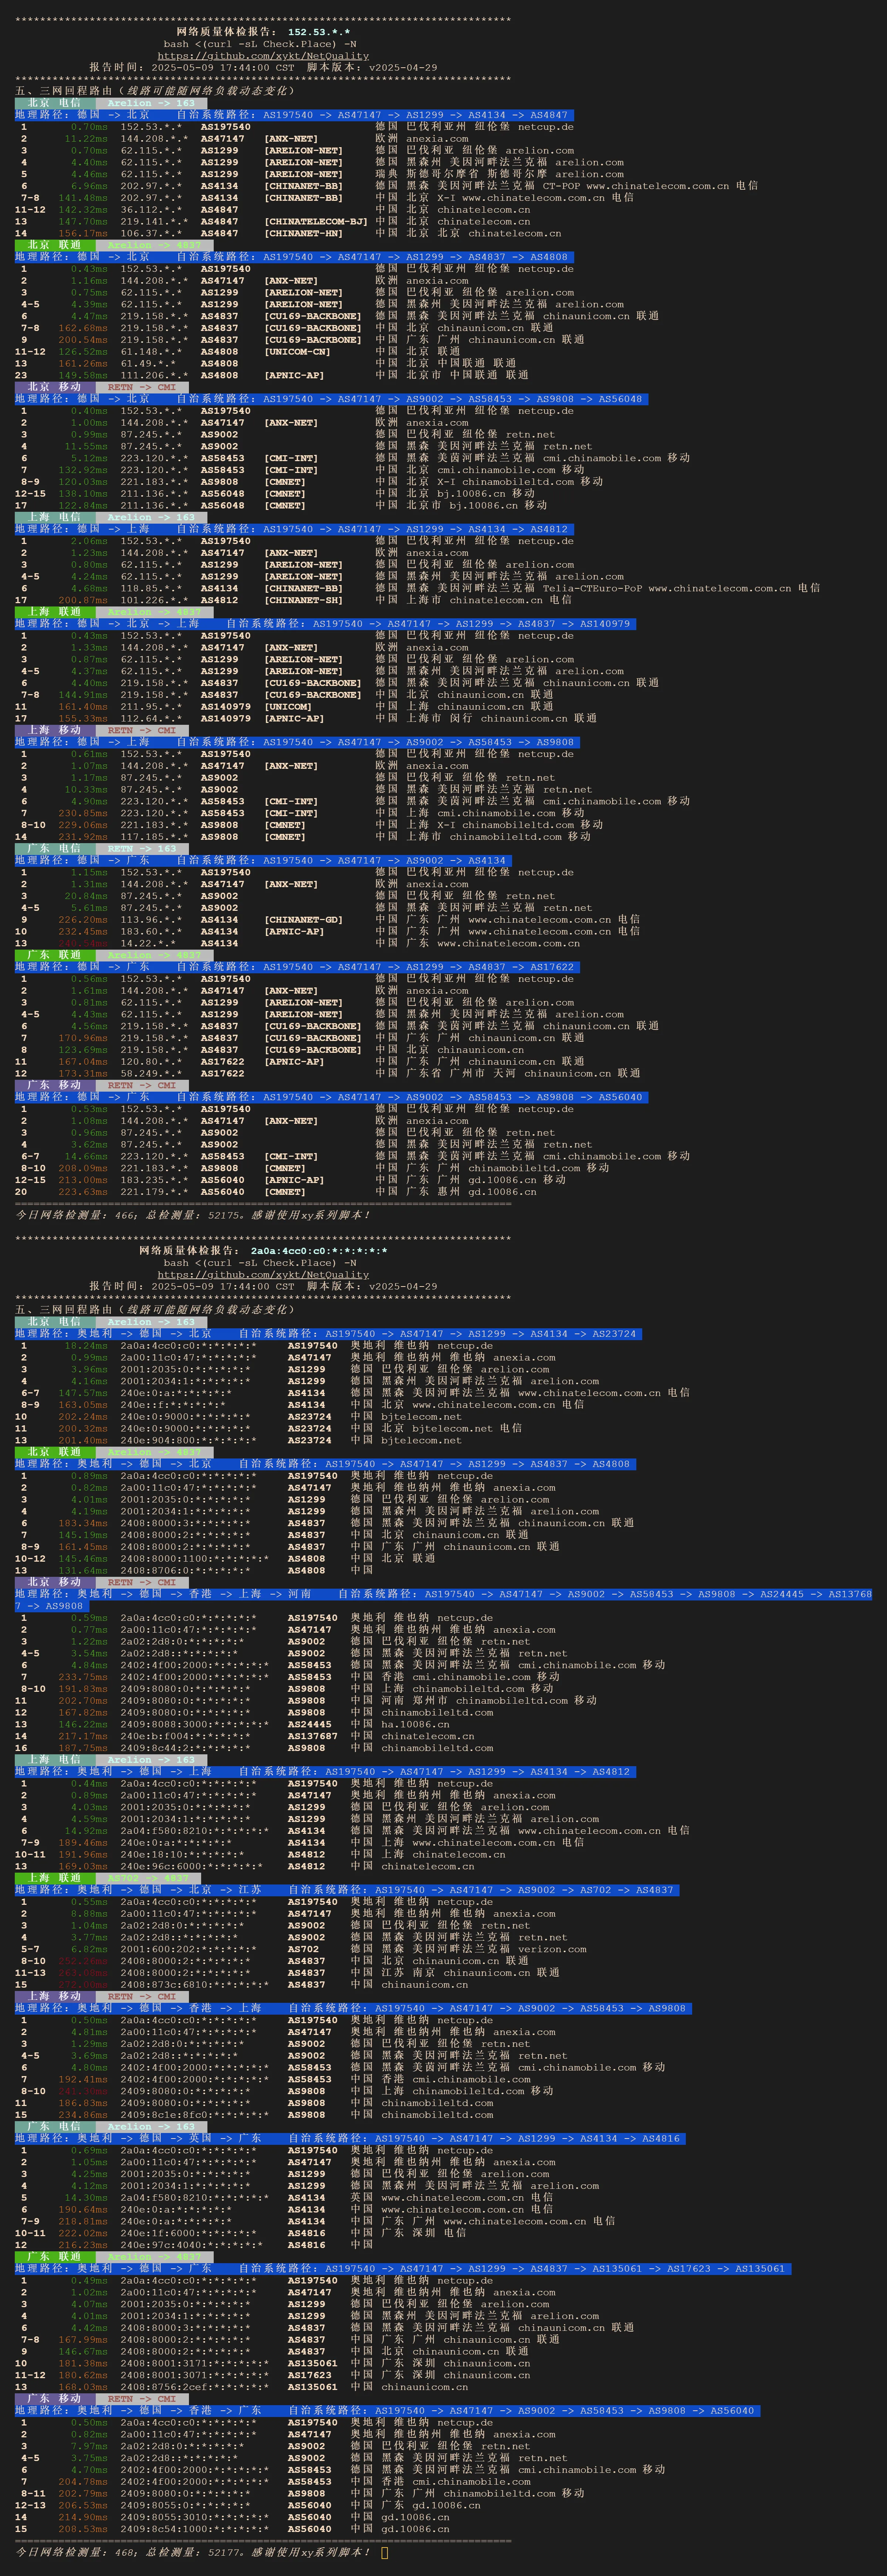Click the [CHINANET-SH] network tag
887x2576 pixels.
[x=303, y=600]
